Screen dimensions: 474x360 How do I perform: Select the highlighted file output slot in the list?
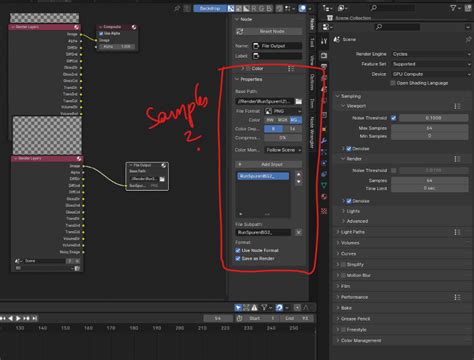[x=263, y=176]
